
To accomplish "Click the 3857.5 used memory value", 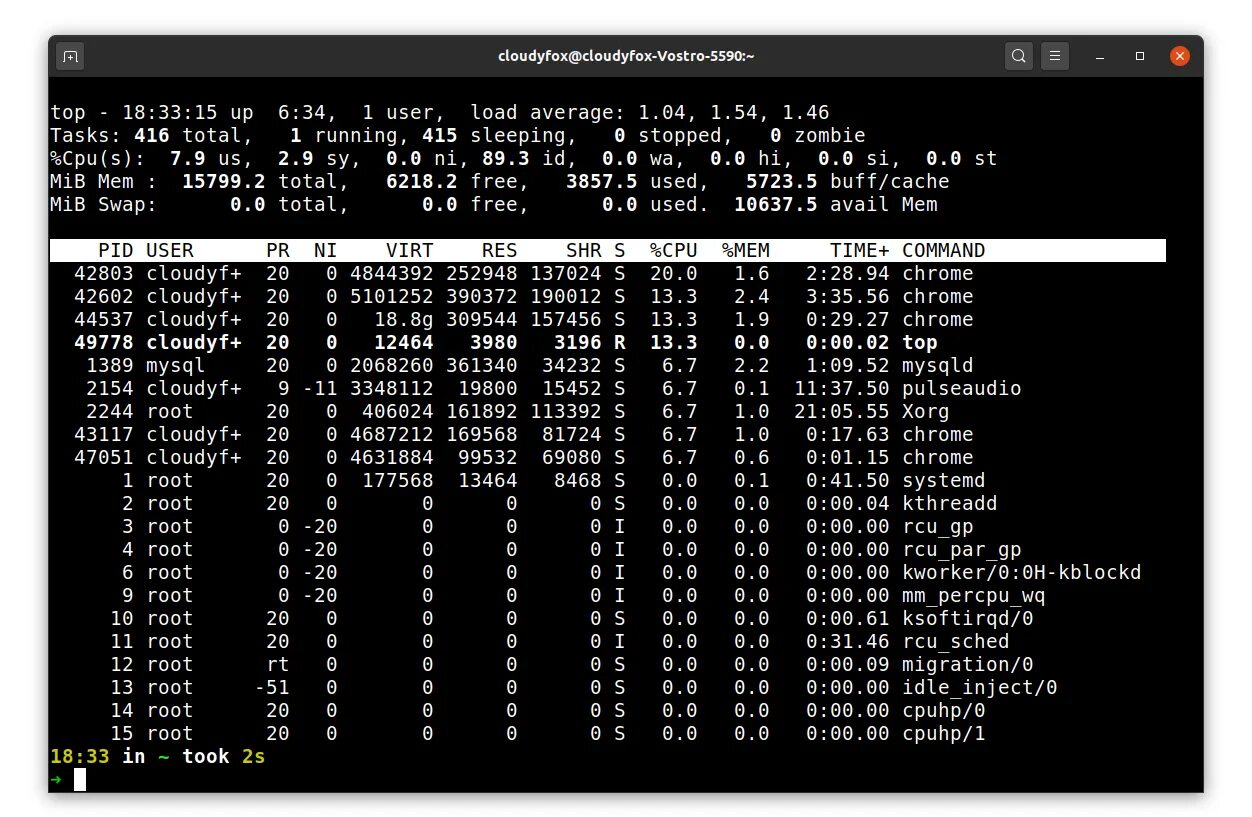I will [x=602, y=181].
